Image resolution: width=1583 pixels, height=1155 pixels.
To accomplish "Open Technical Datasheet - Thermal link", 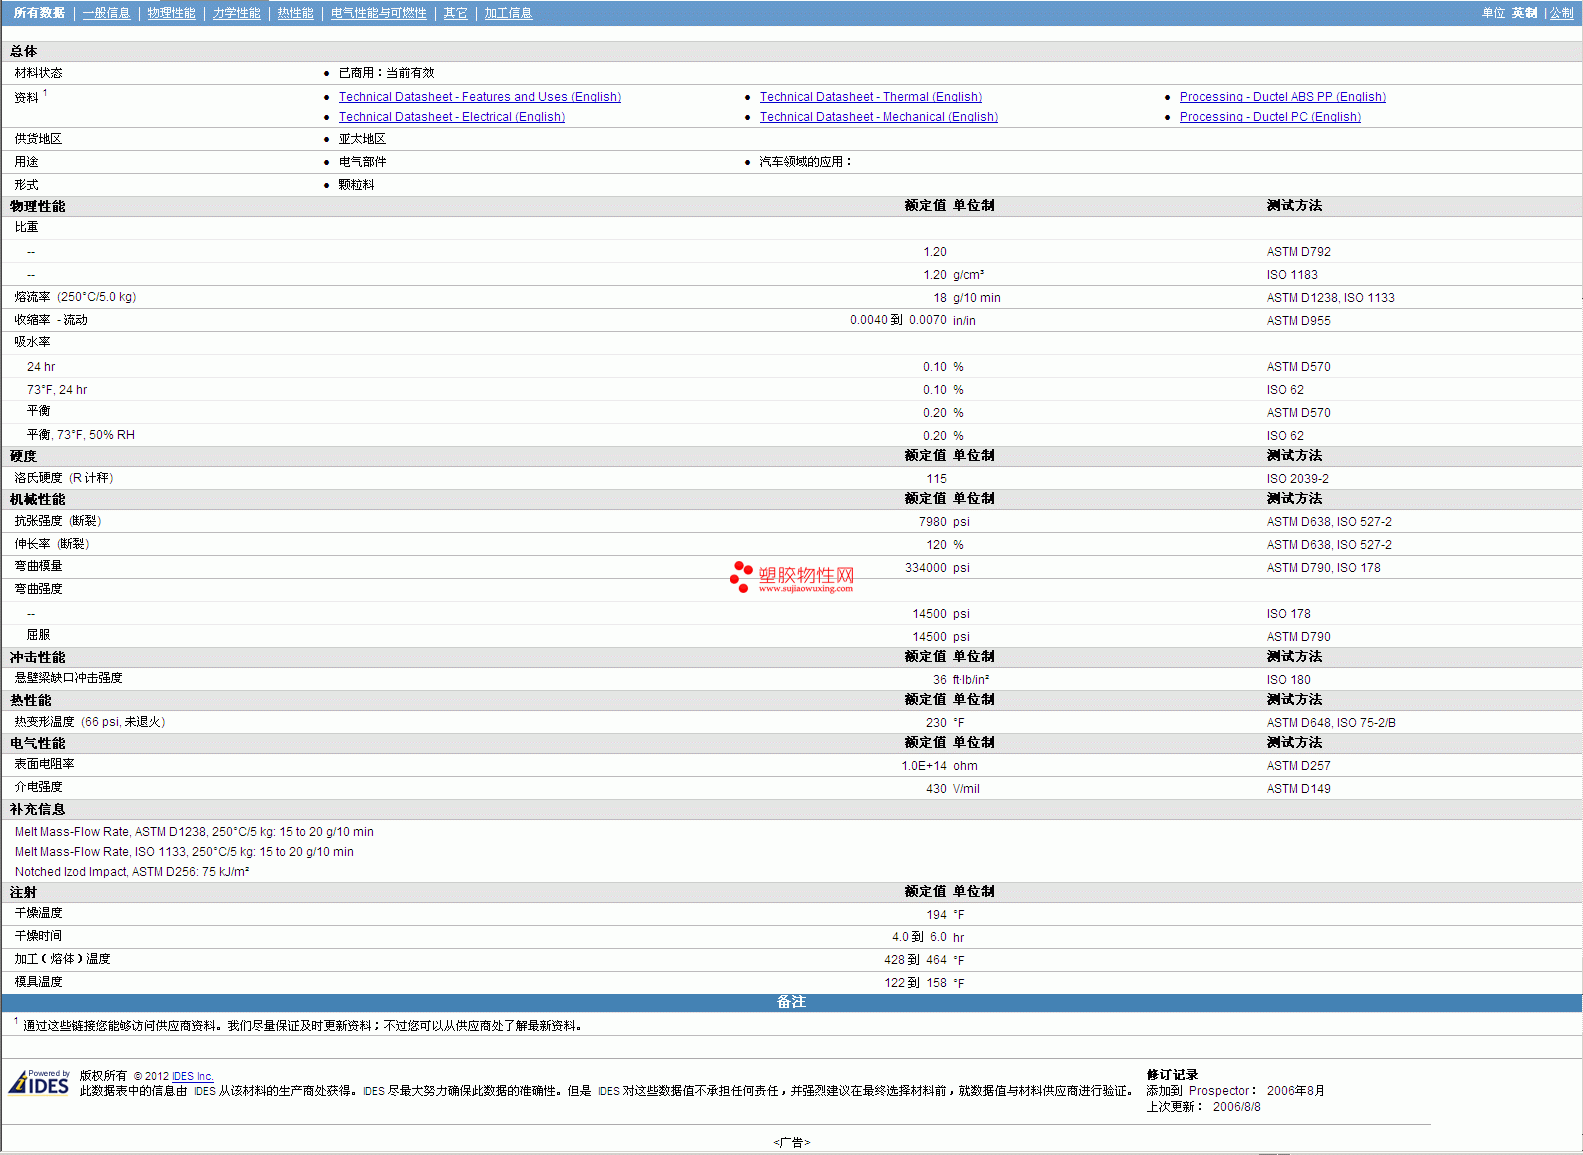I will pos(870,97).
